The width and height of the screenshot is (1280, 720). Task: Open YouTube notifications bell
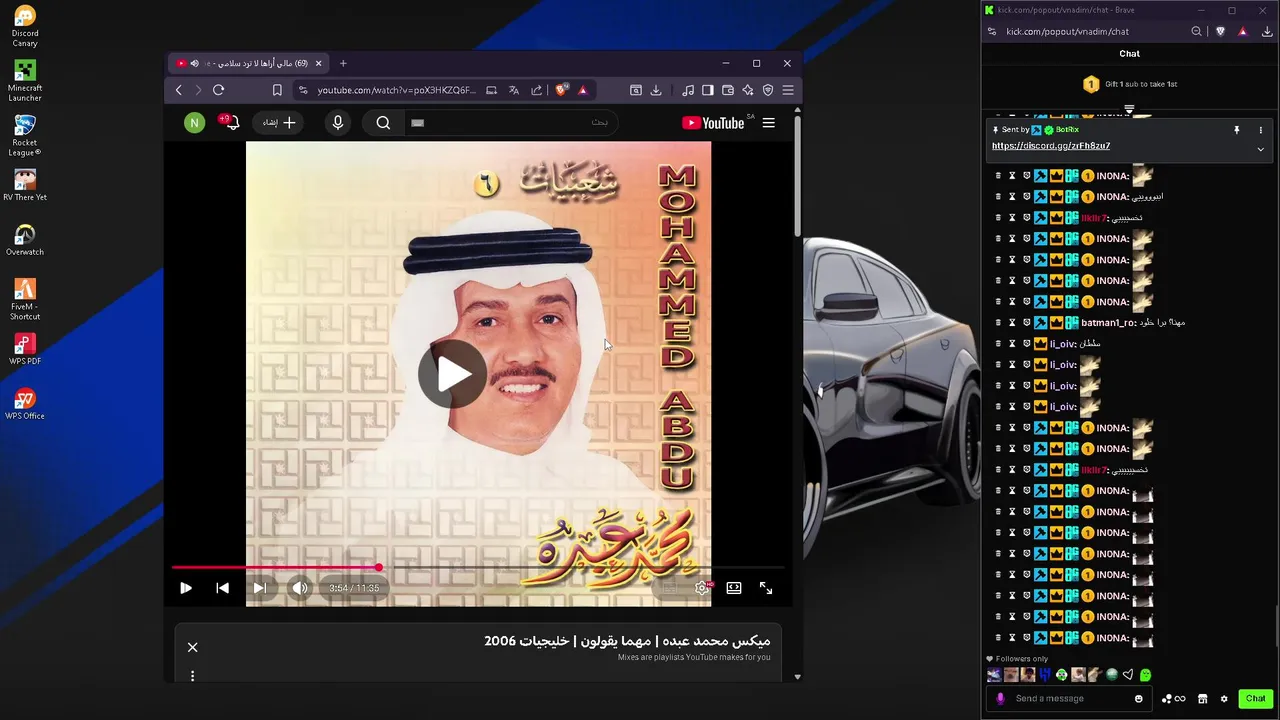231,122
